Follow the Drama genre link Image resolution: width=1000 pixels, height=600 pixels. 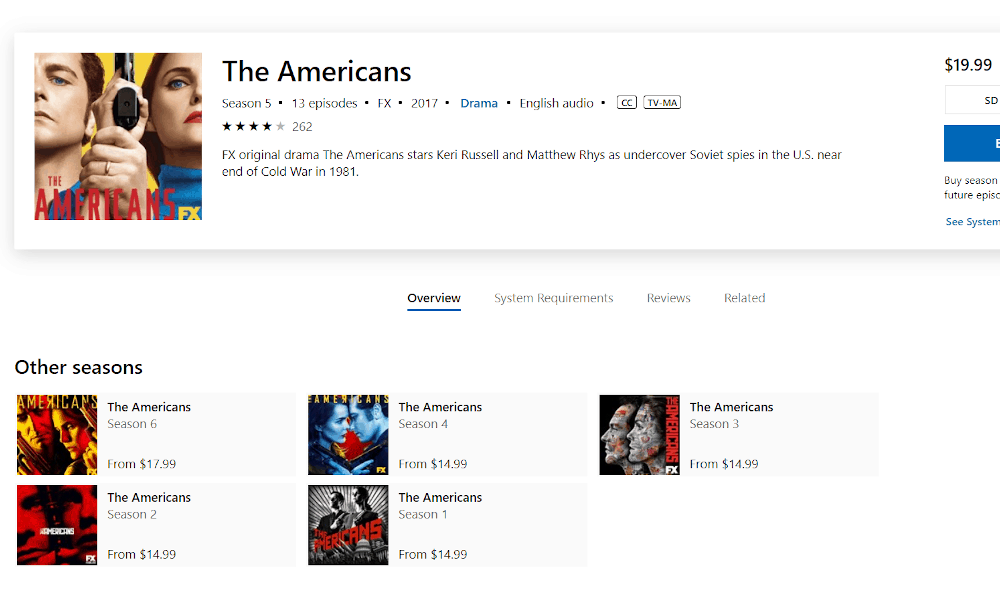(479, 103)
